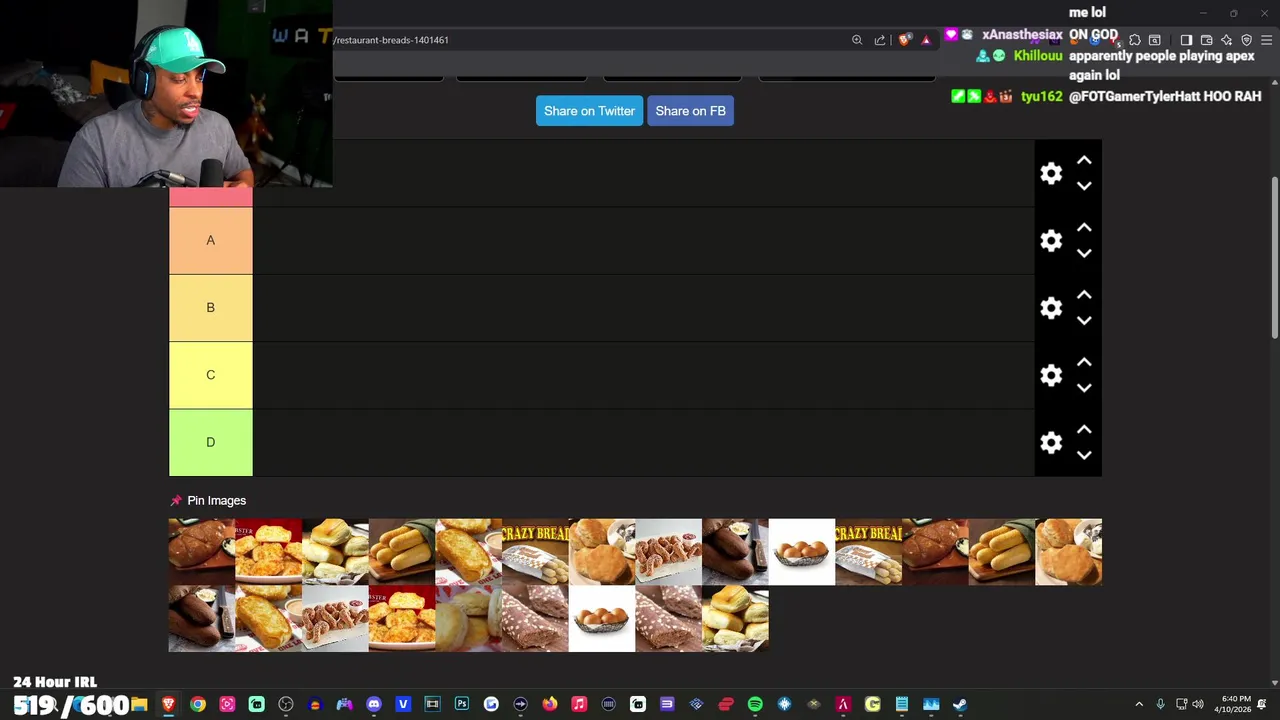1280x720 pixels.
Task: Open Firefox from the taskbar
Action: [550, 705]
